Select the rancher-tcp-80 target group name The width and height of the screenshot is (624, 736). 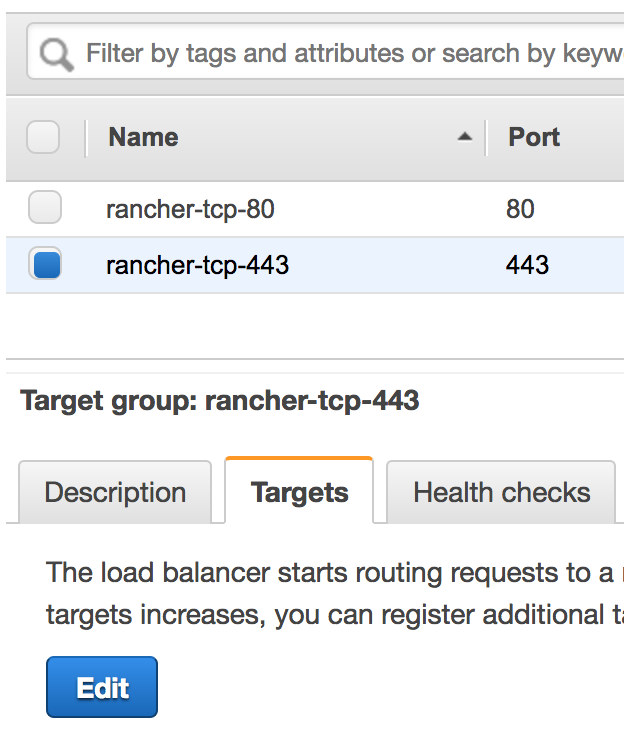(190, 209)
